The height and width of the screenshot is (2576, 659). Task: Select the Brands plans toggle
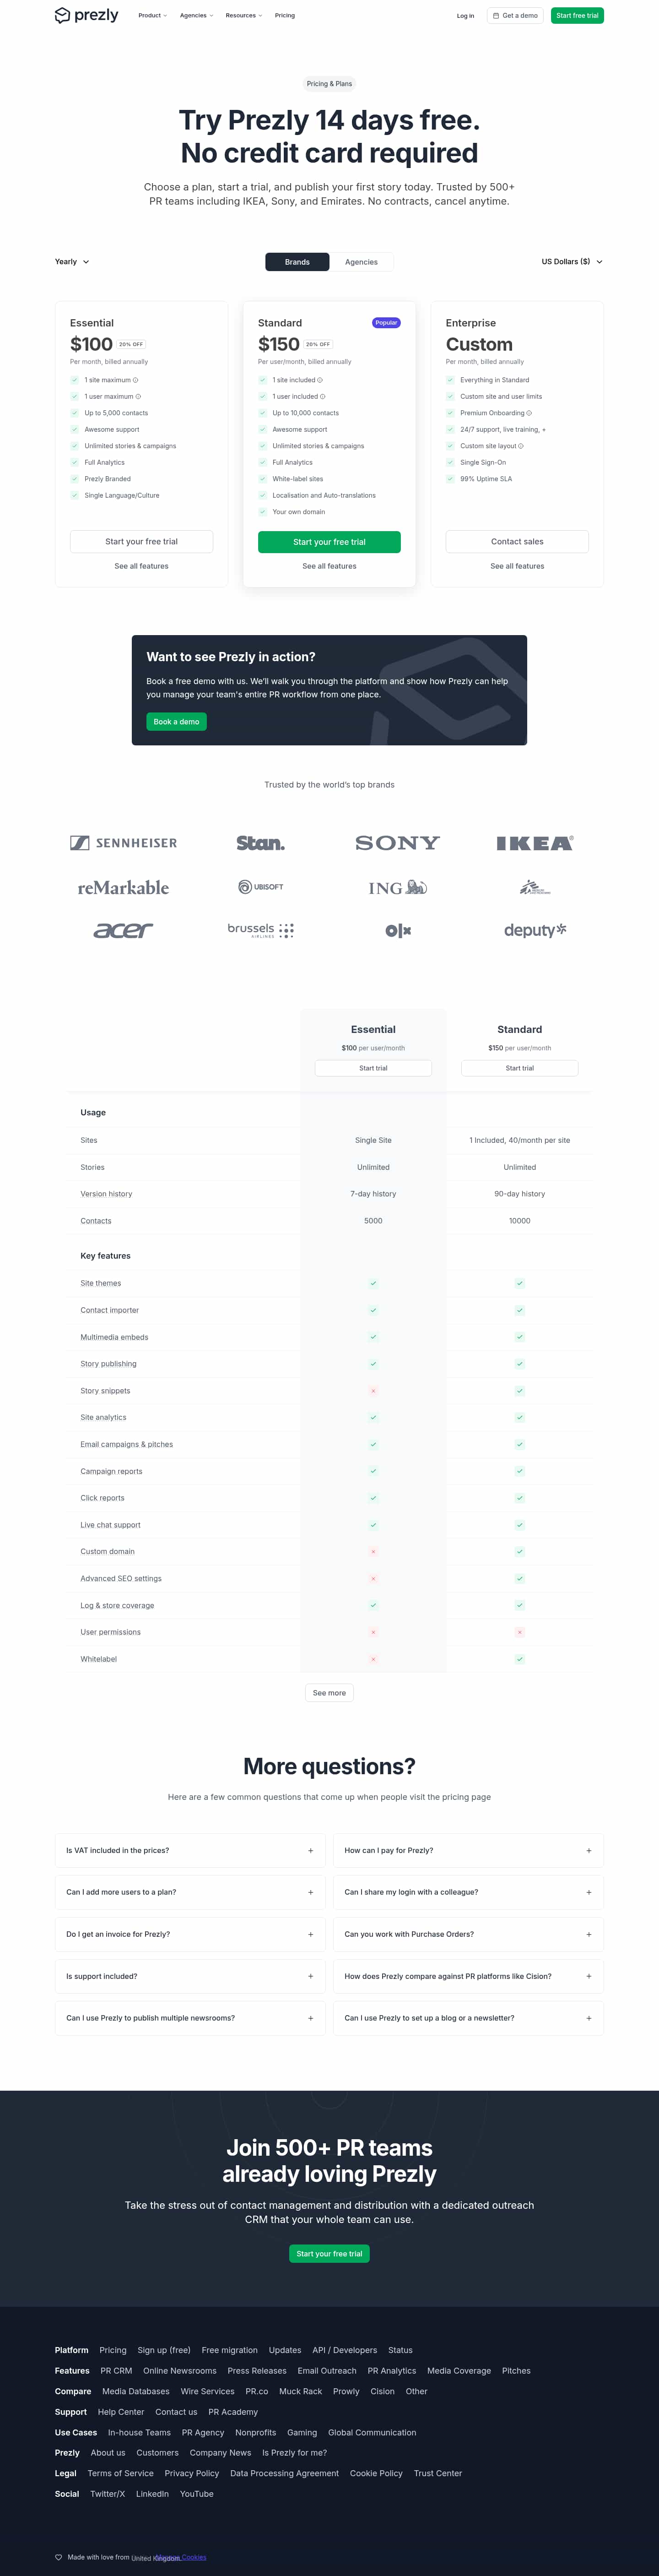tap(297, 262)
